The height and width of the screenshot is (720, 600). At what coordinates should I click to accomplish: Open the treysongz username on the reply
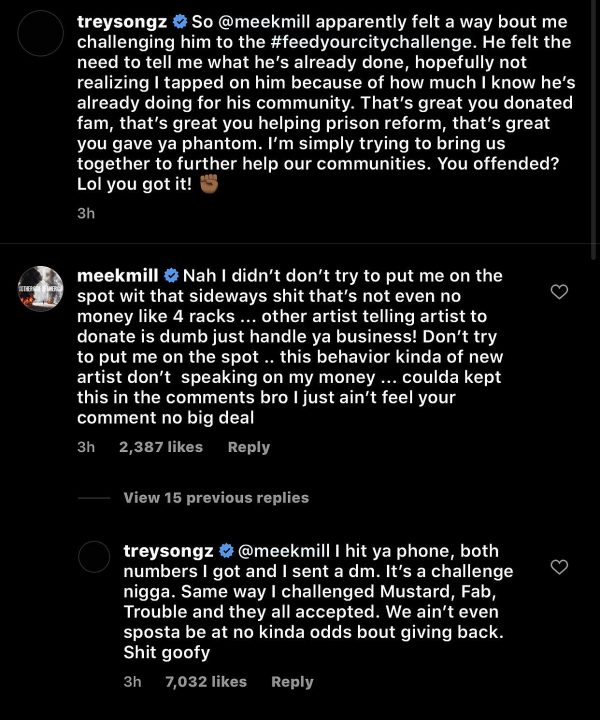tap(169, 551)
